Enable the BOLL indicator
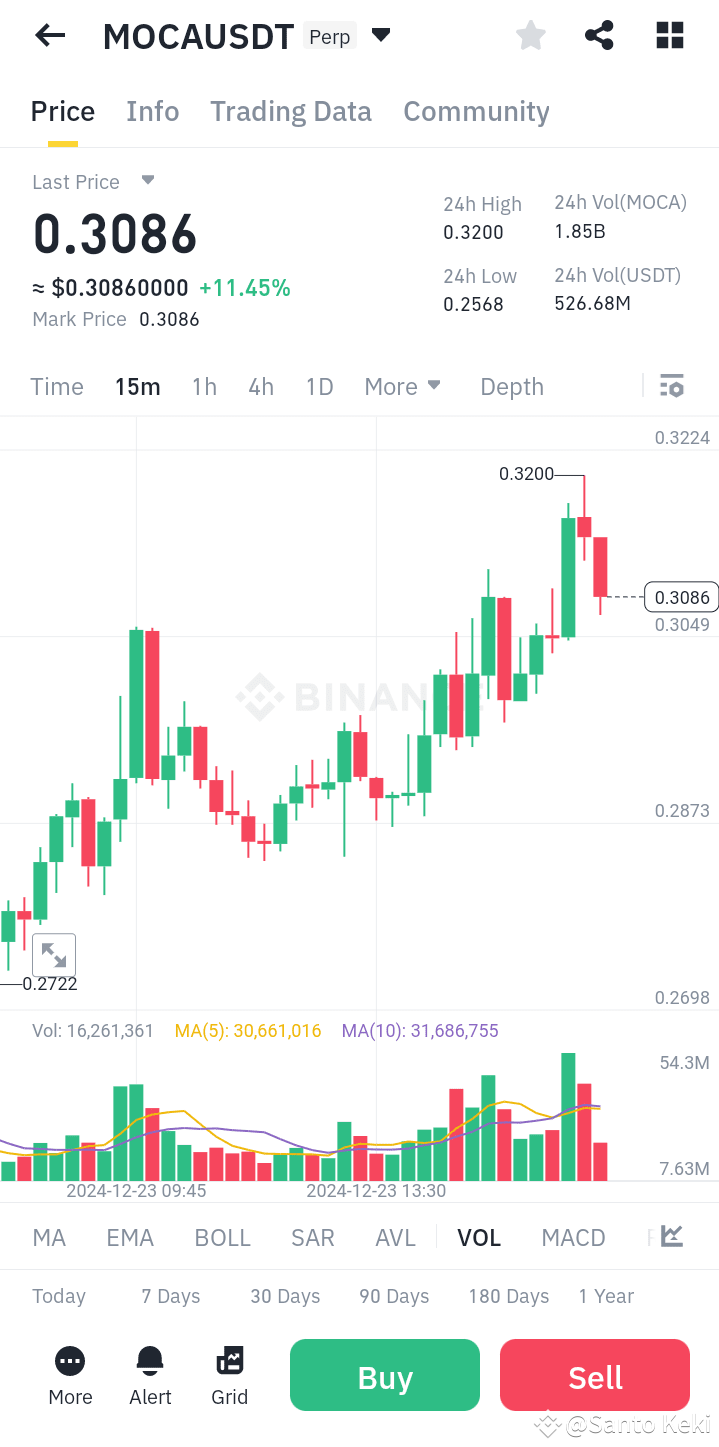 tap(222, 1237)
